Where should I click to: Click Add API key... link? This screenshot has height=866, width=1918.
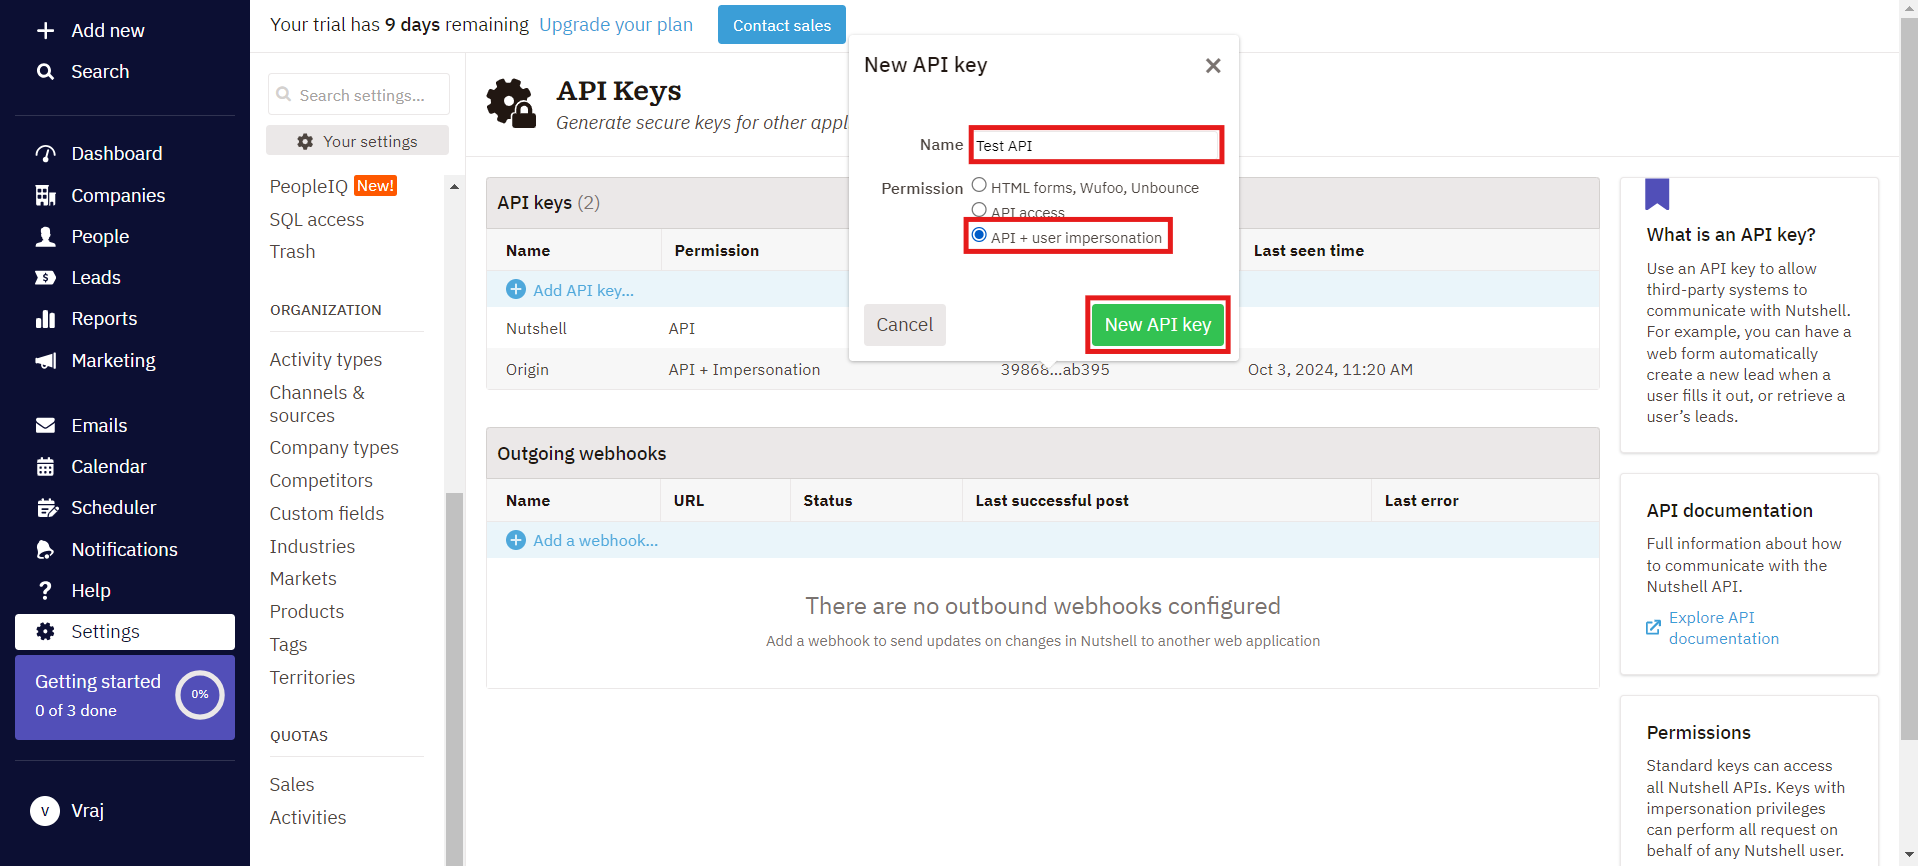coord(583,290)
